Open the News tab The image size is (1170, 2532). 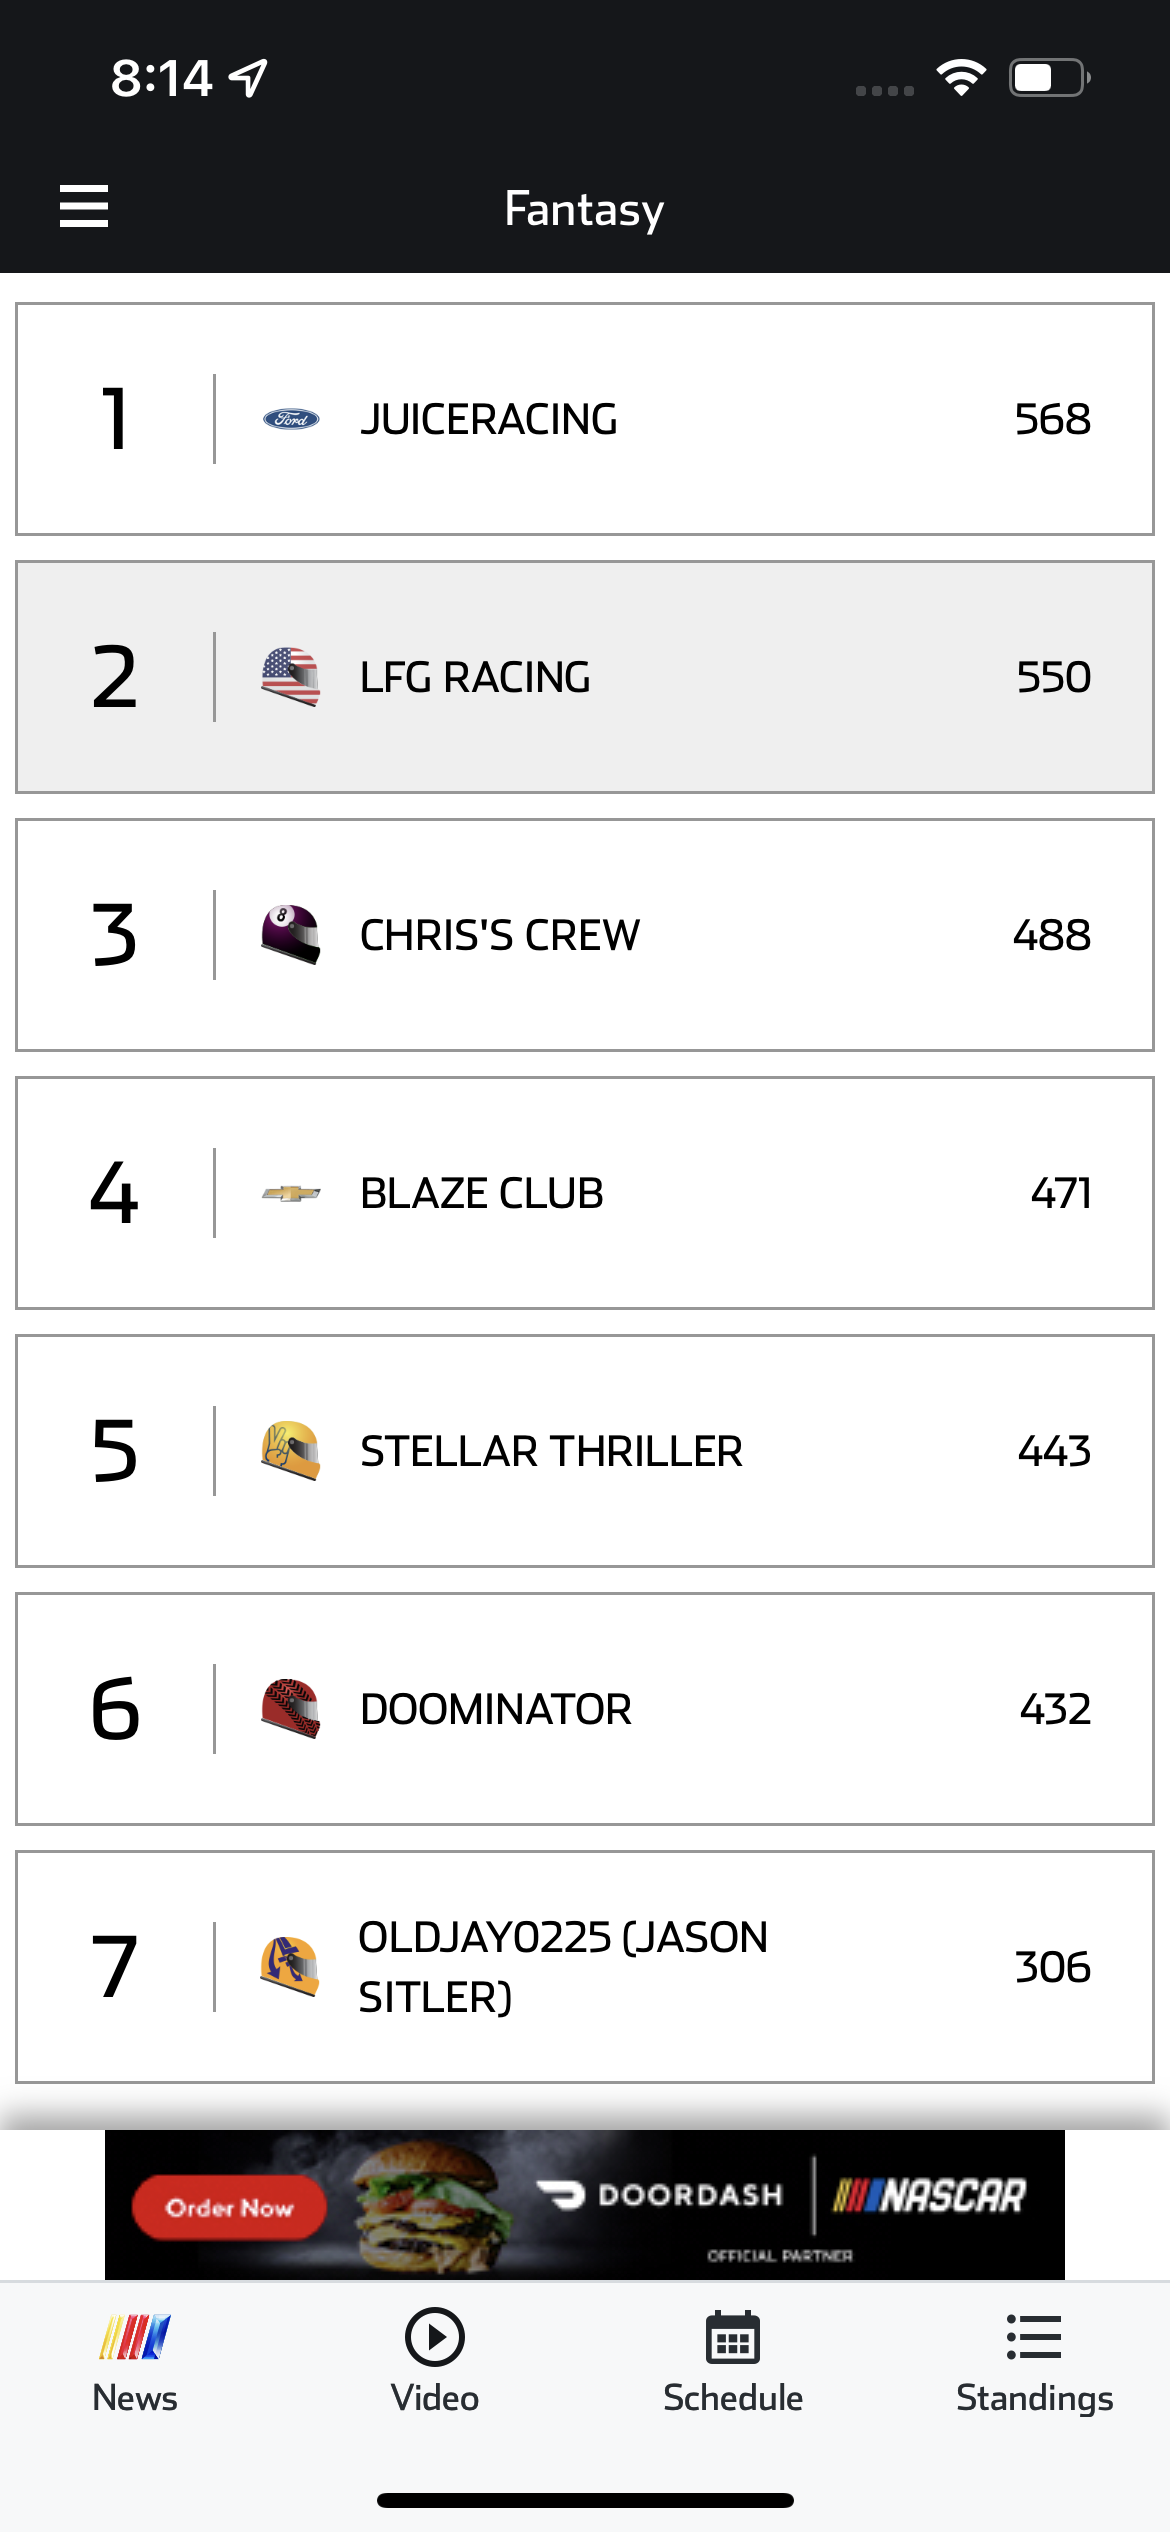tap(135, 2362)
